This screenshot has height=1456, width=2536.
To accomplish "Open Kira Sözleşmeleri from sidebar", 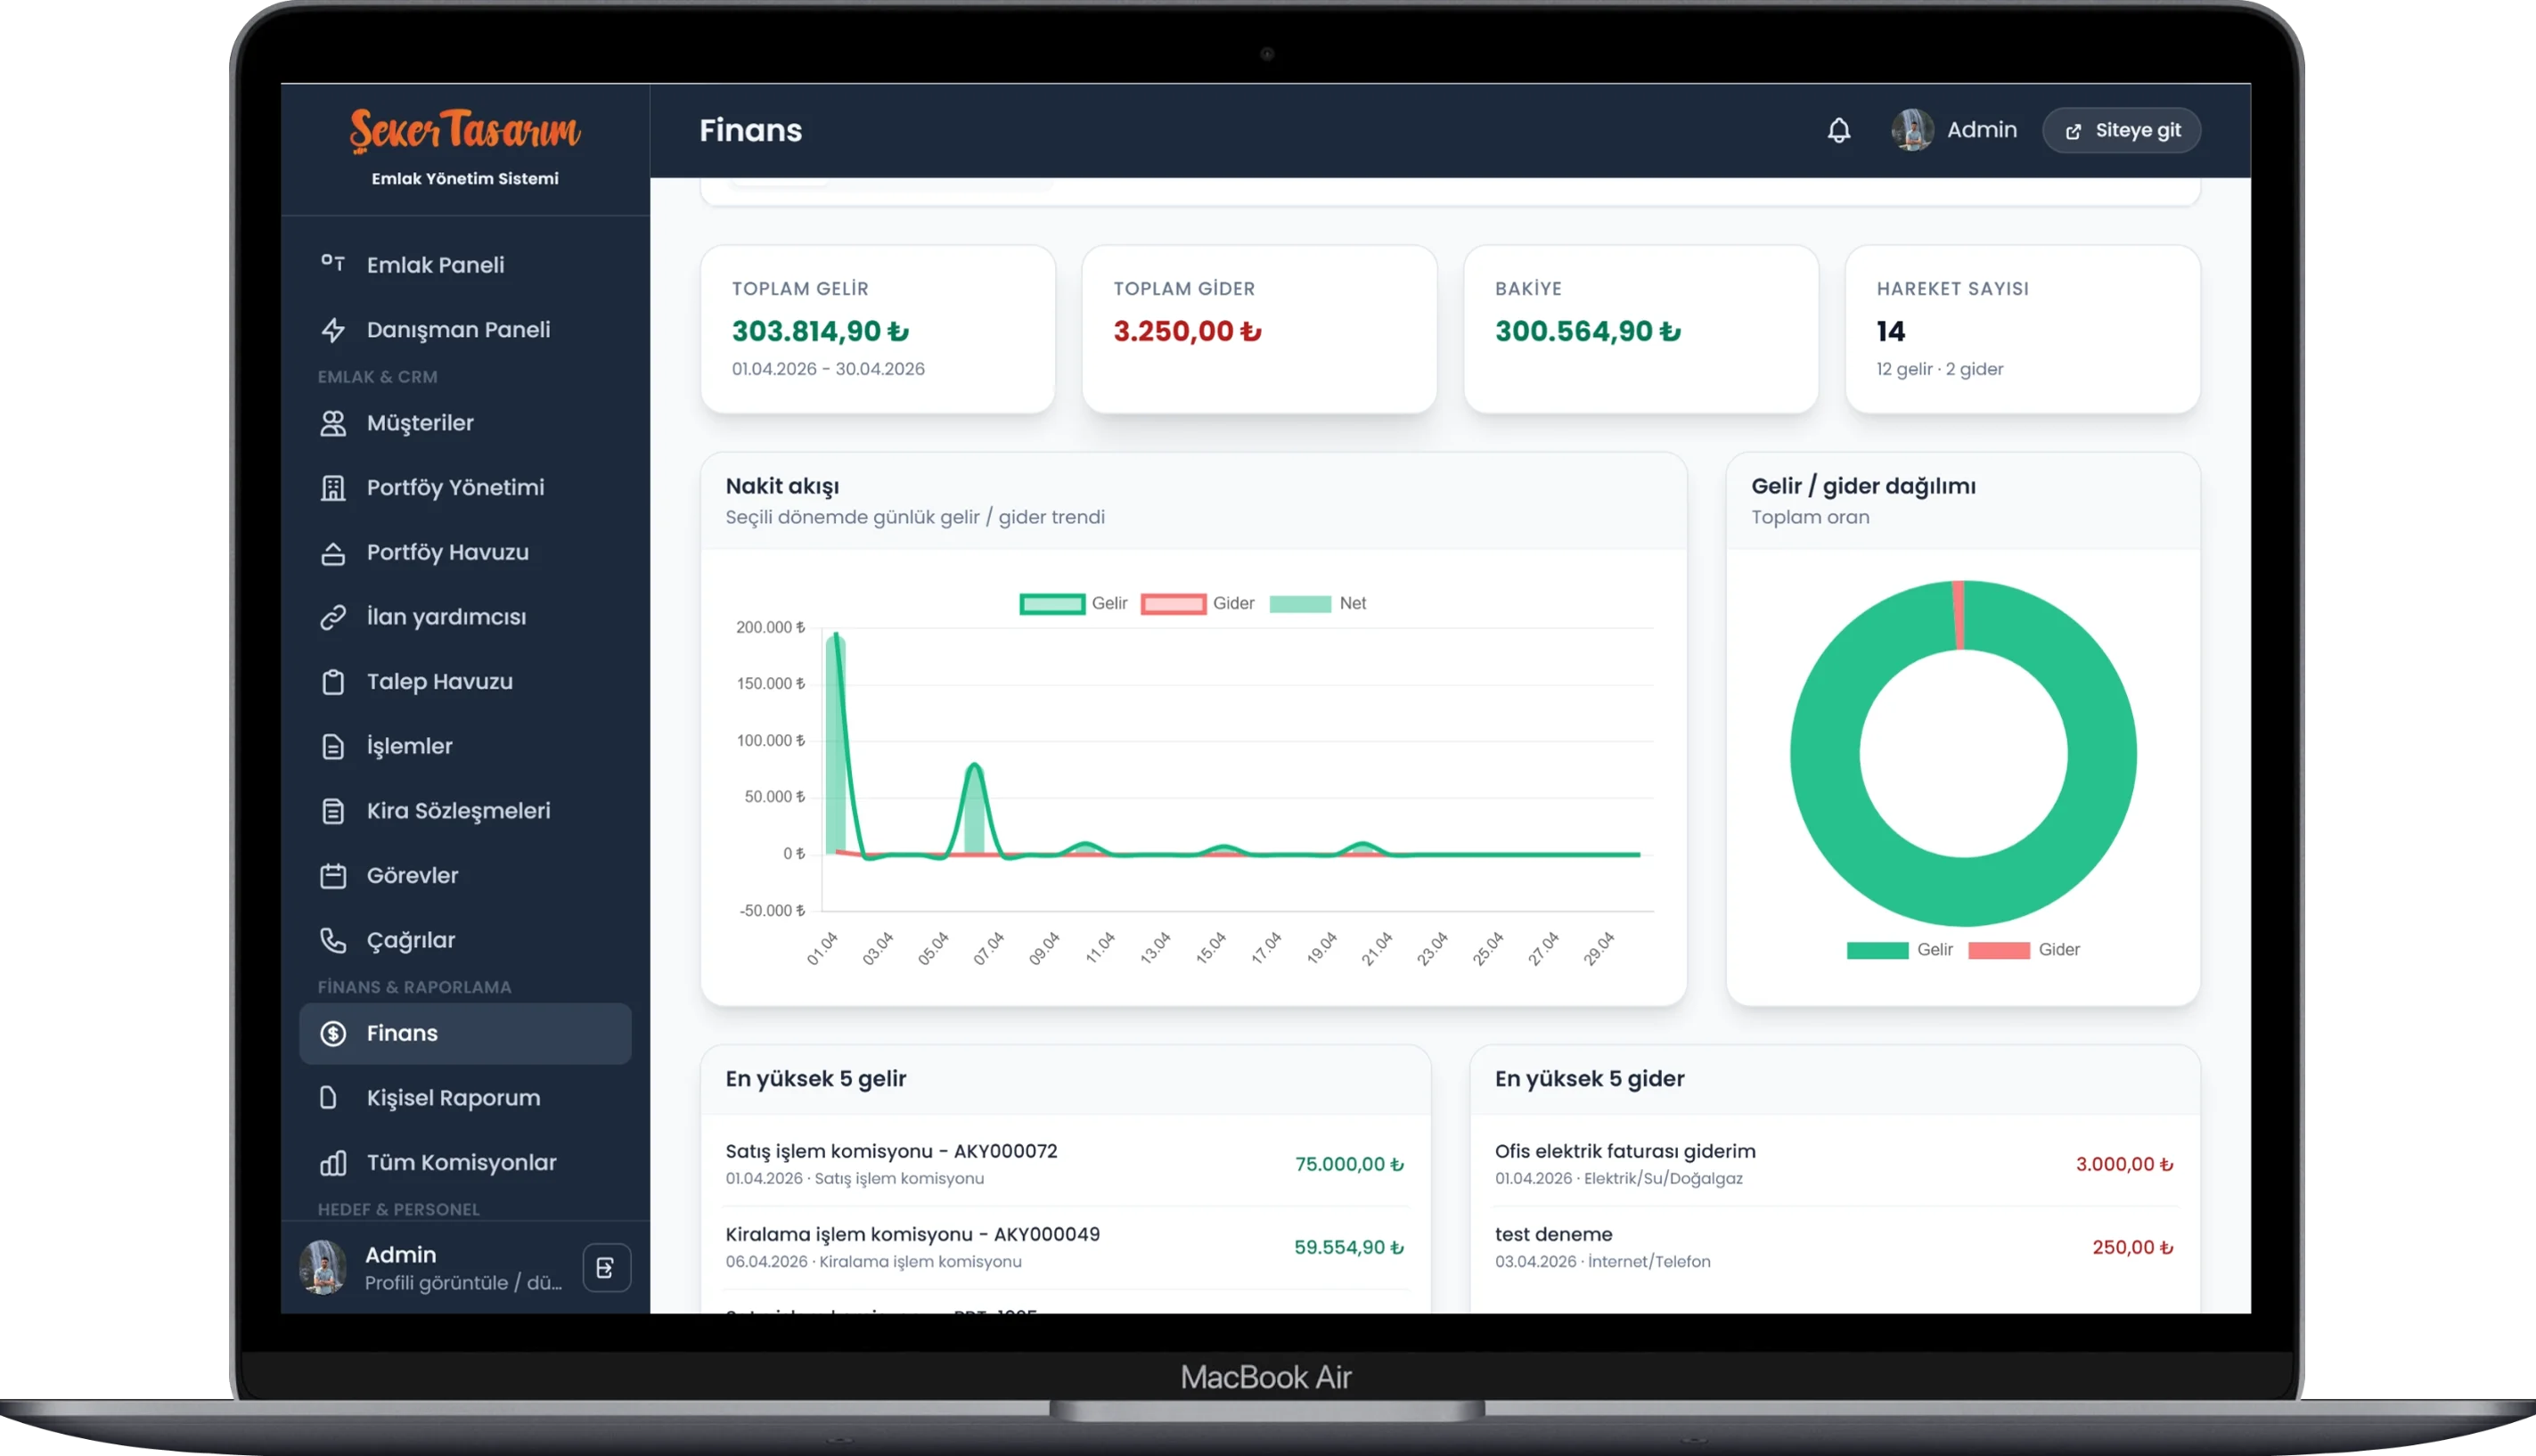I will (465, 811).
